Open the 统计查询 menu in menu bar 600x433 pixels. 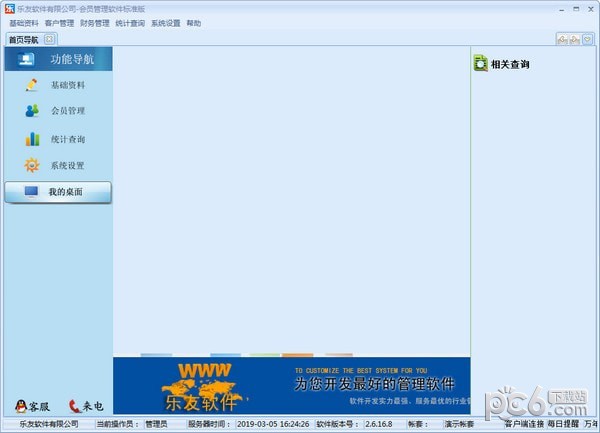(x=130, y=23)
